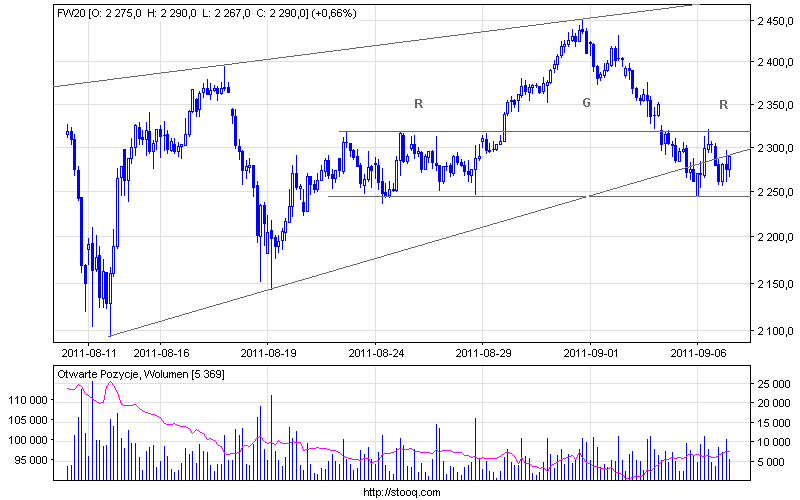Click the 2 250,0 price axis label
800x500 pixels.
(x=775, y=192)
